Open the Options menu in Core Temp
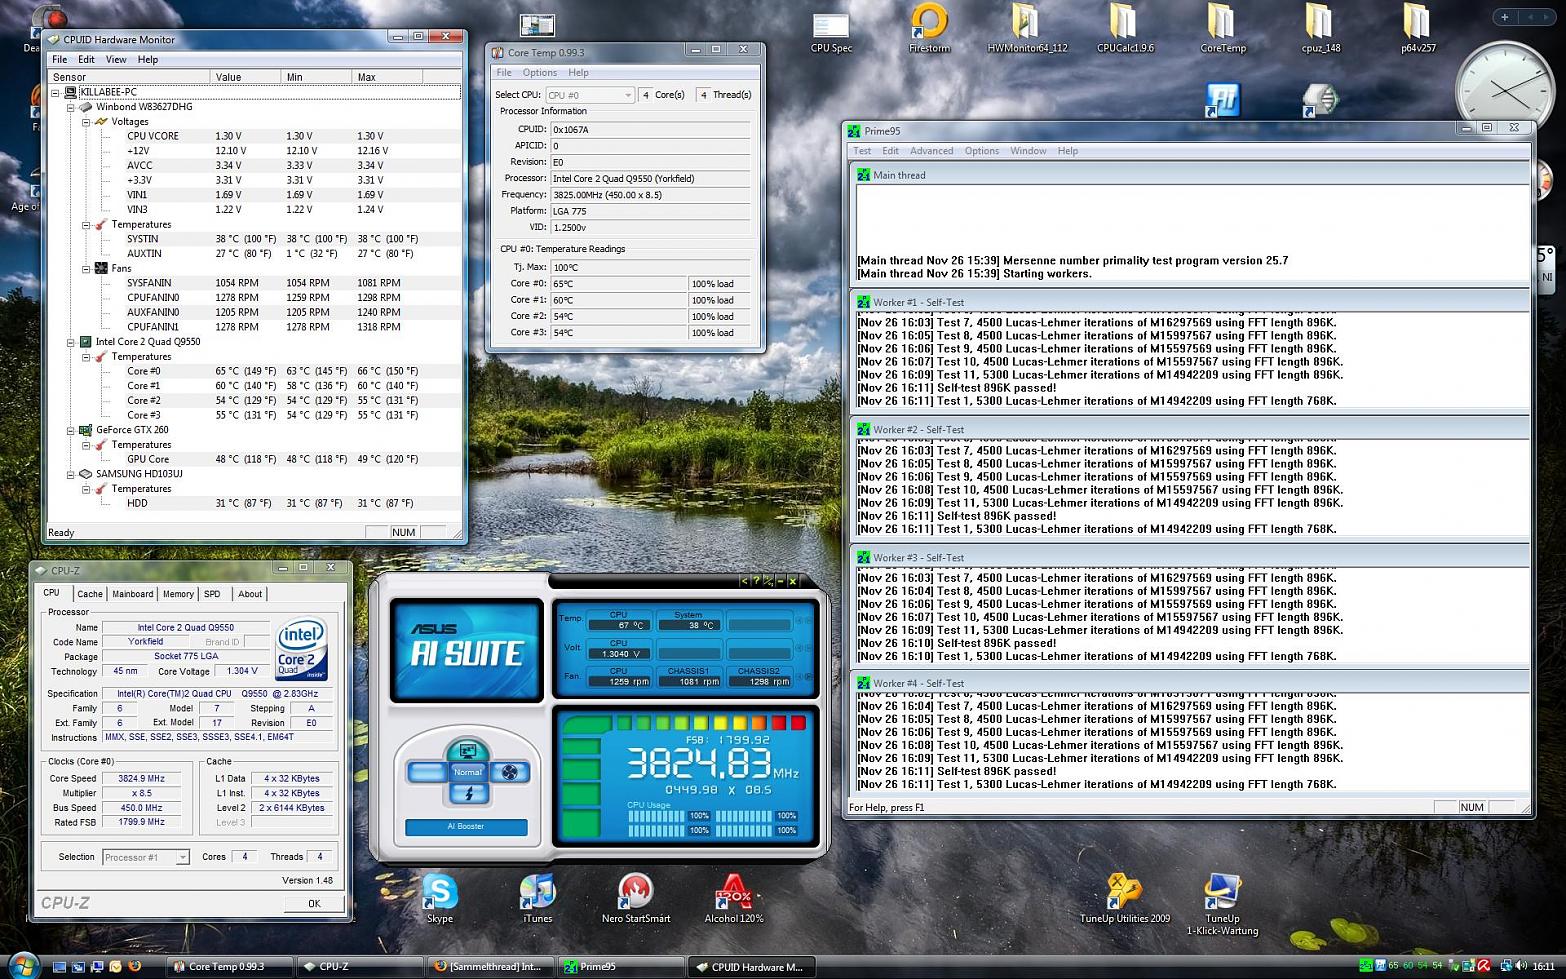The image size is (1566, 979). (539, 73)
